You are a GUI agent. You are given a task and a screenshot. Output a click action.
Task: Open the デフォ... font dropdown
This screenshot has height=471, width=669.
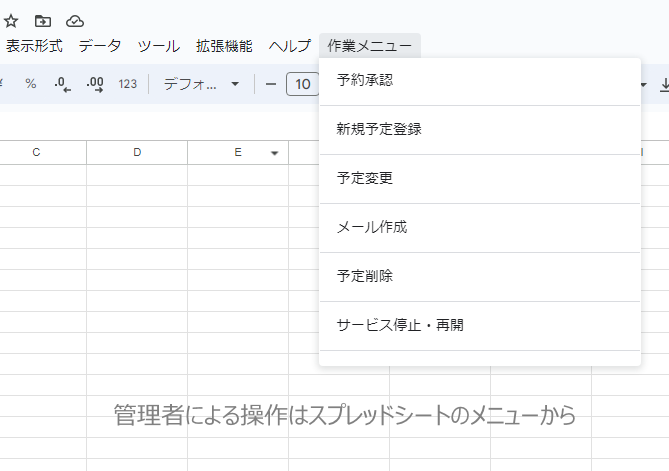(x=201, y=84)
